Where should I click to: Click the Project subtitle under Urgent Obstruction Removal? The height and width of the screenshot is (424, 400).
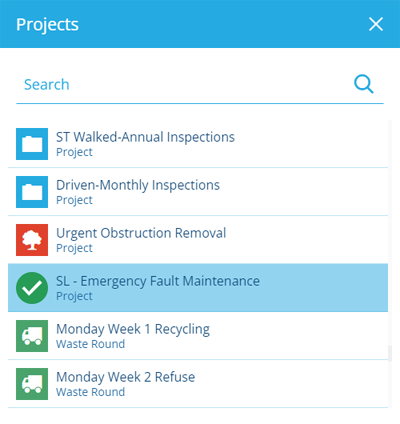click(x=74, y=248)
